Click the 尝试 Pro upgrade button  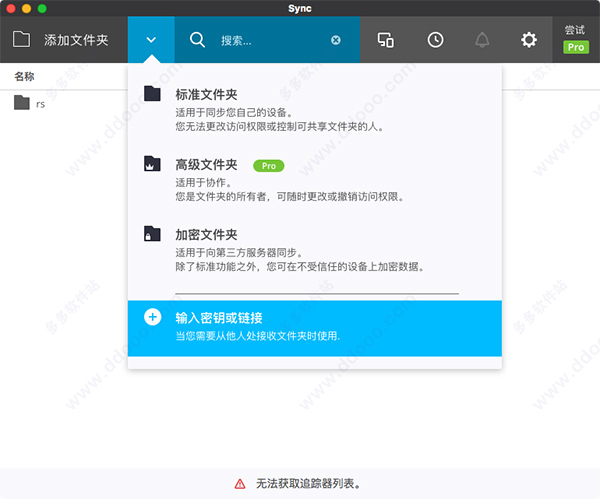(x=576, y=39)
